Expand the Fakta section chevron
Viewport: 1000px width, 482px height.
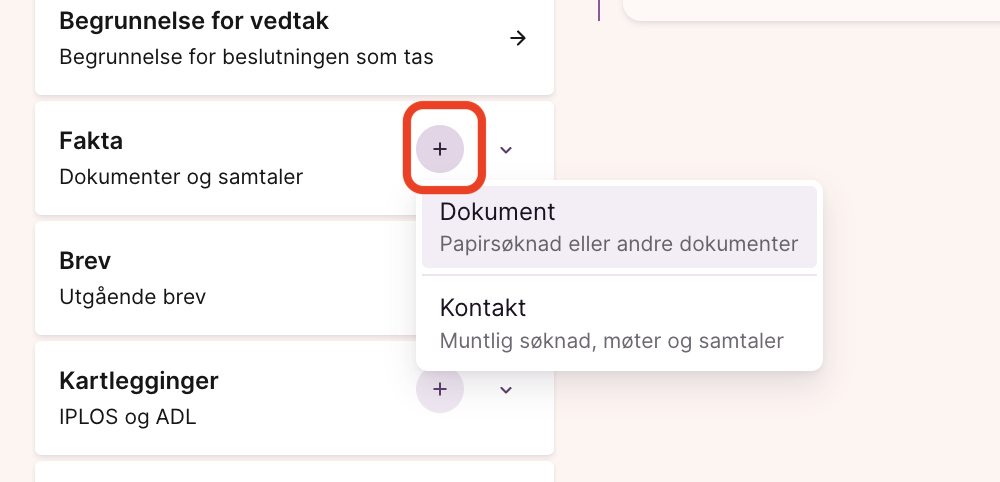[506, 150]
